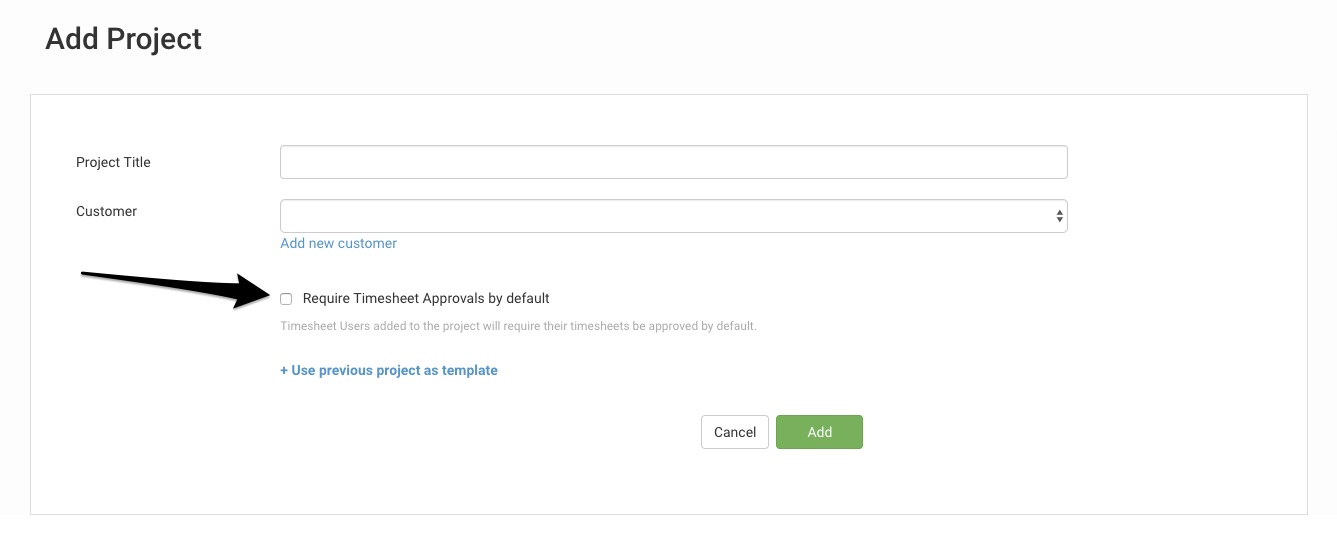Focus the Project Title text field
The height and width of the screenshot is (548, 1337).
click(x=674, y=162)
